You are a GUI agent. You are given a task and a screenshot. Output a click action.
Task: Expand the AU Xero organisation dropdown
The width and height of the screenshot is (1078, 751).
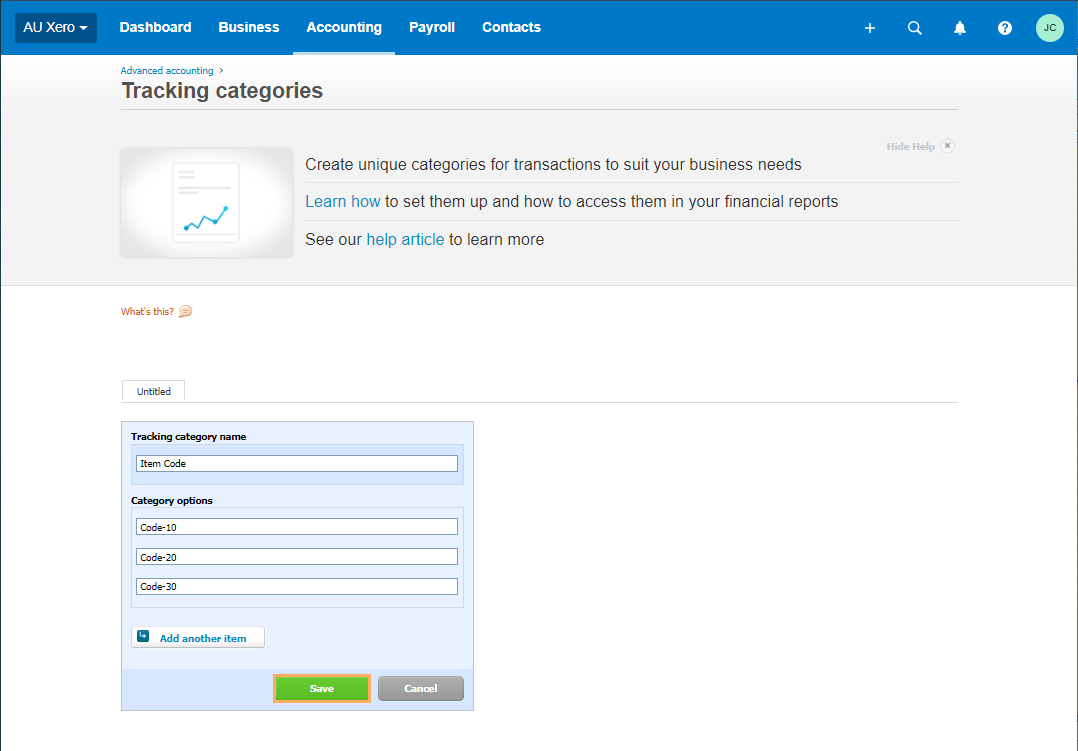coord(56,28)
